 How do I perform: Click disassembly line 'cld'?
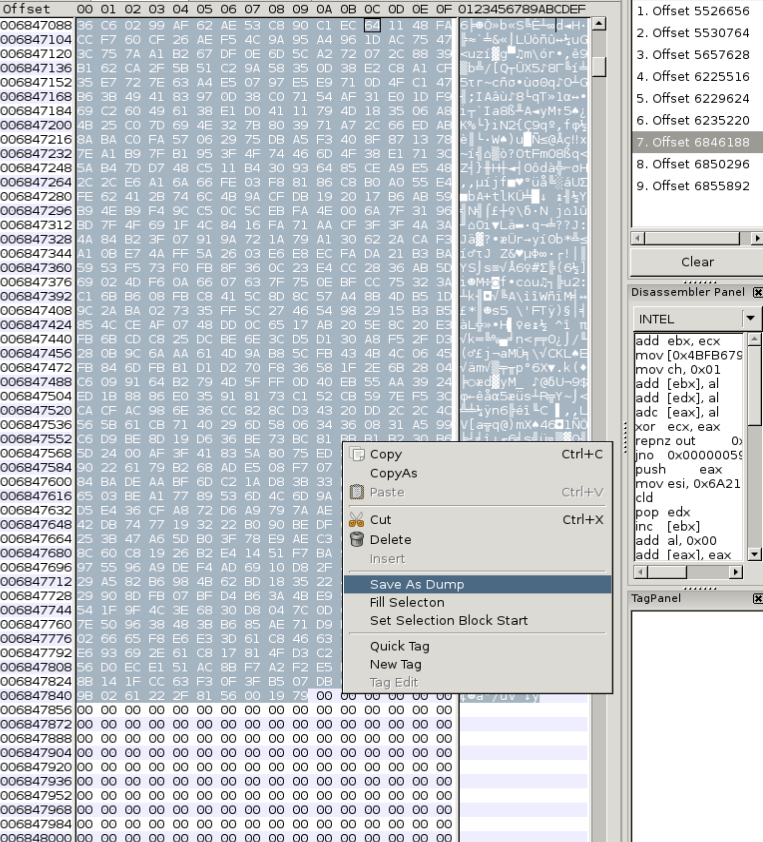click(x=644, y=498)
